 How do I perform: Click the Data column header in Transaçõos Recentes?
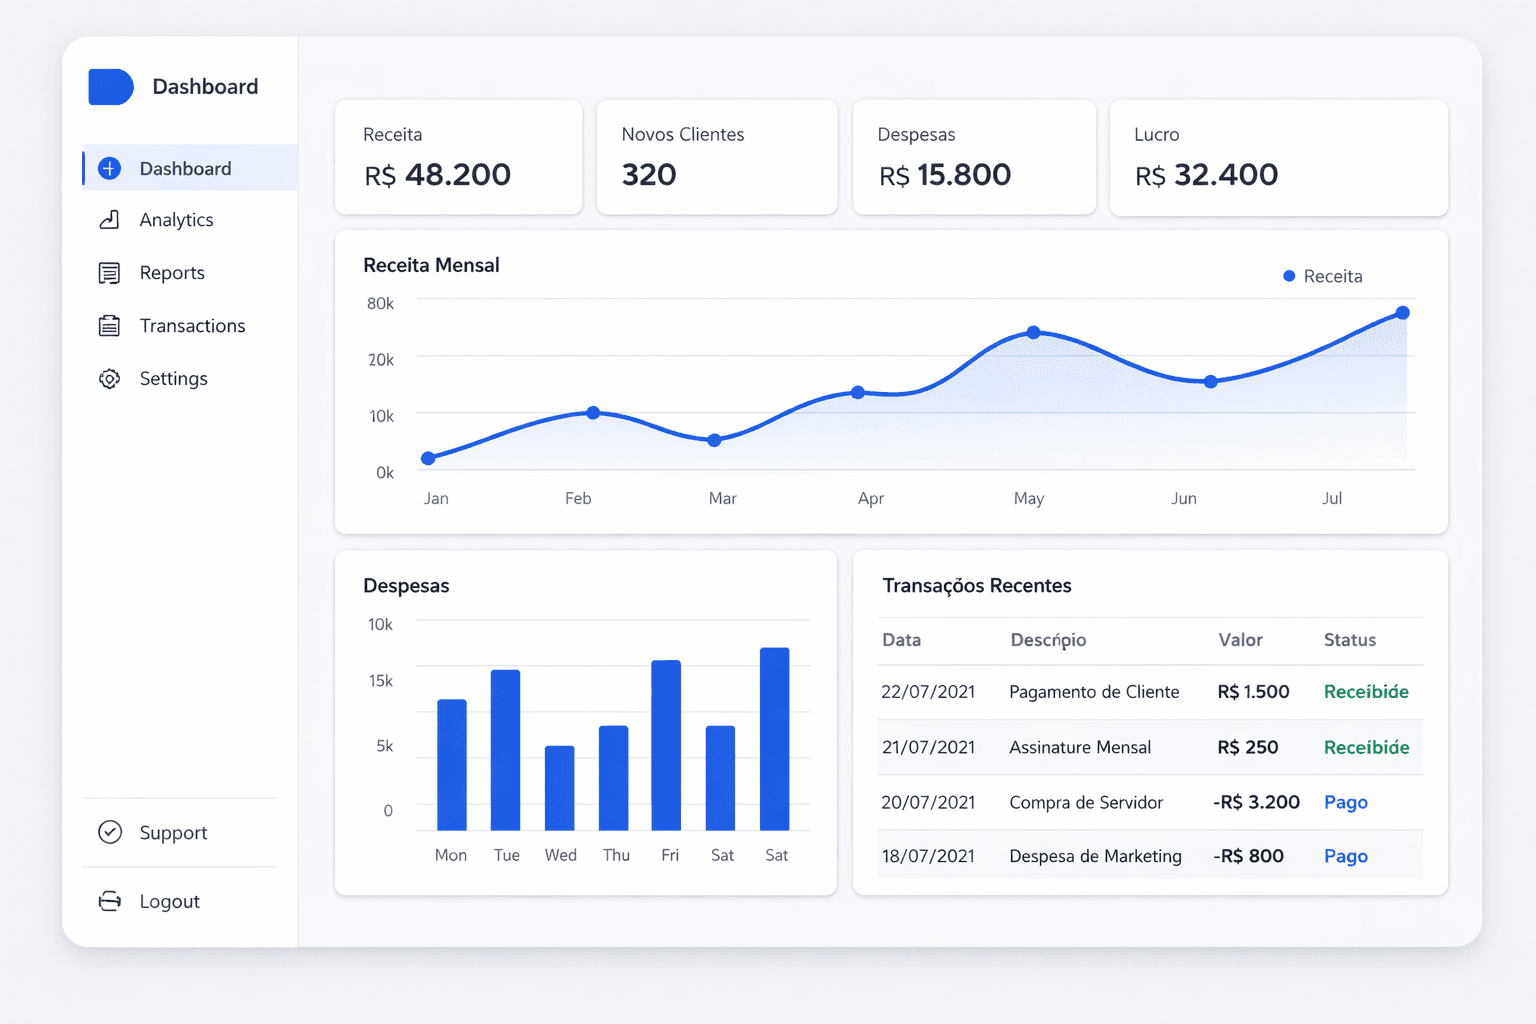[x=900, y=640]
